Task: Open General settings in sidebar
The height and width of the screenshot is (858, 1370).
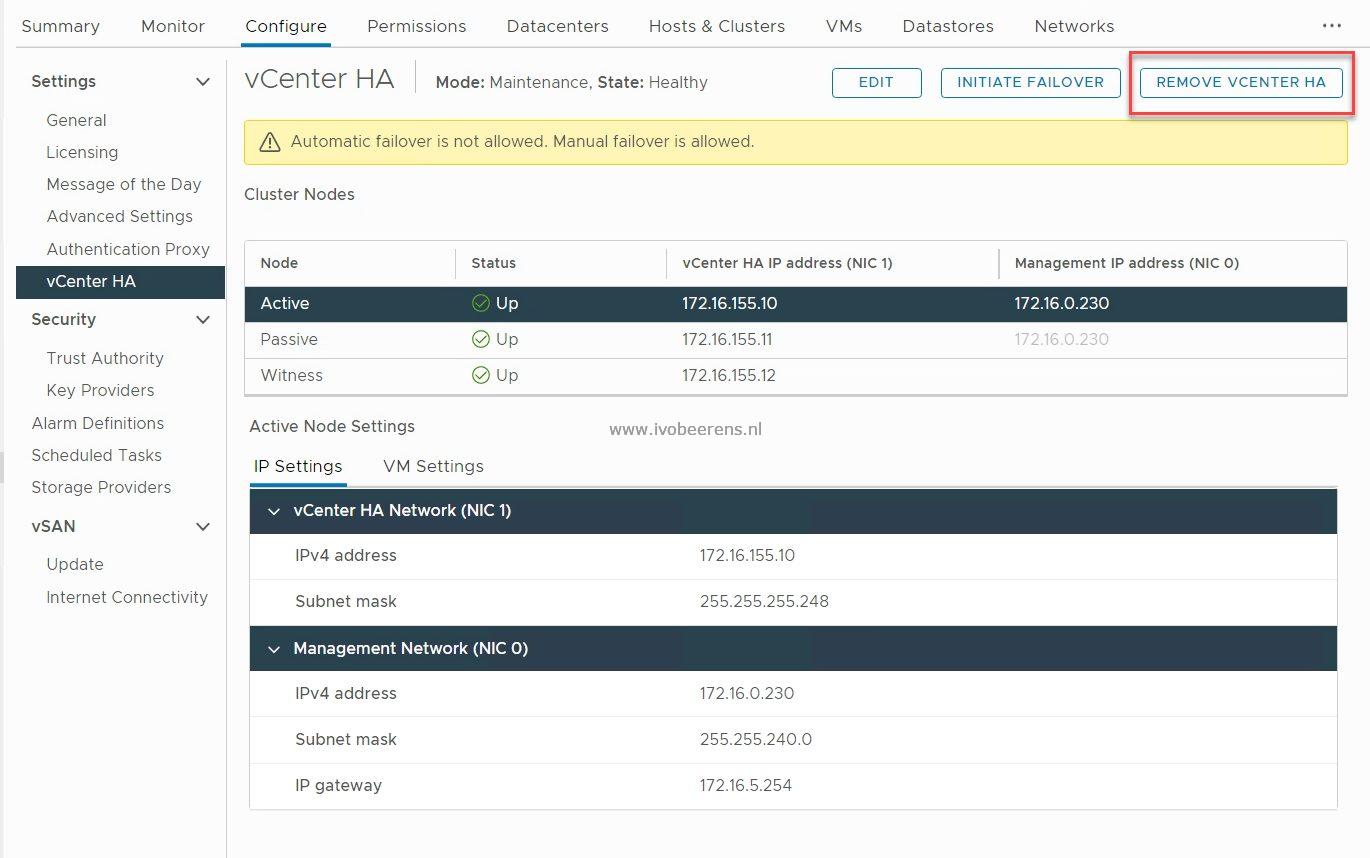Action: coord(76,120)
